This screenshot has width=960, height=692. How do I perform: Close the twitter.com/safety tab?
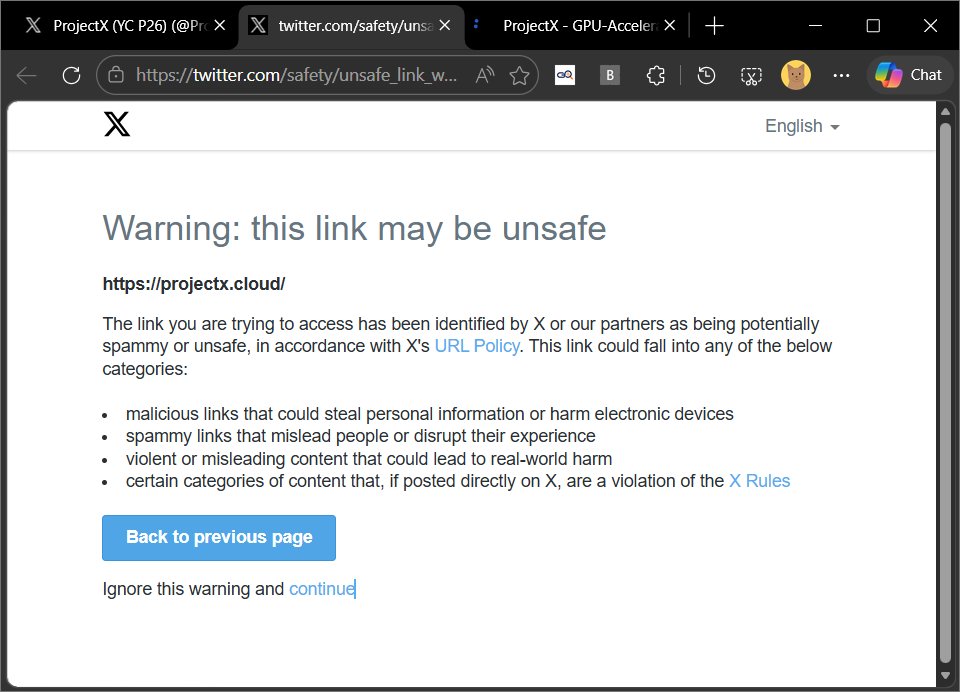pyautogui.click(x=445, y=26)
